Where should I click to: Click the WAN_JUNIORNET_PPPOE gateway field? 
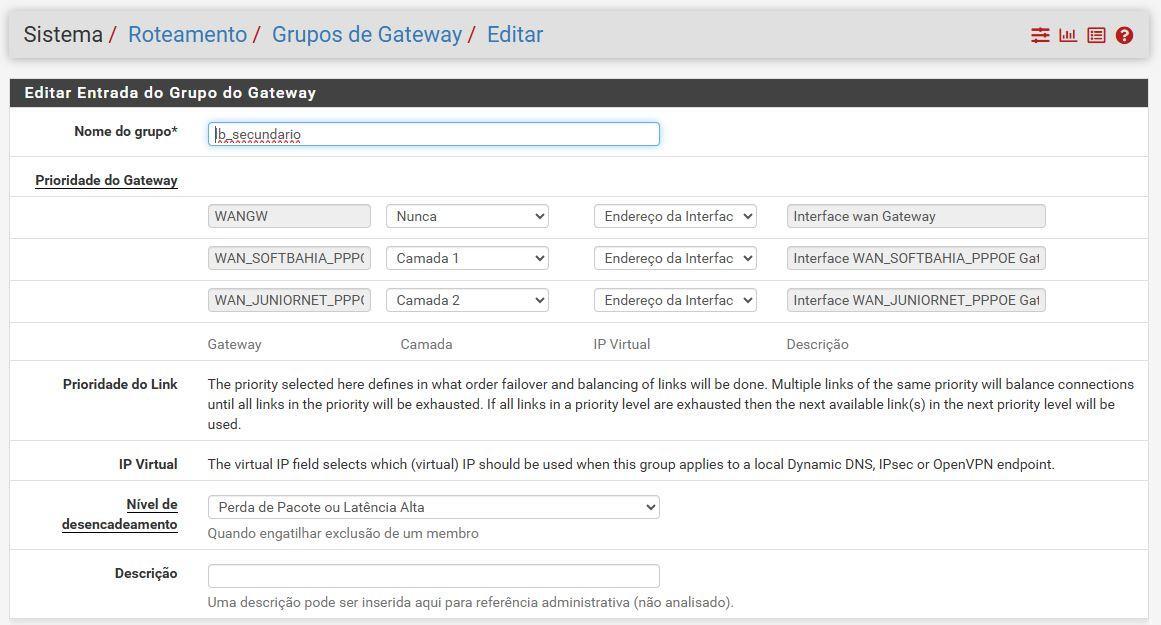tap(290, 300)
